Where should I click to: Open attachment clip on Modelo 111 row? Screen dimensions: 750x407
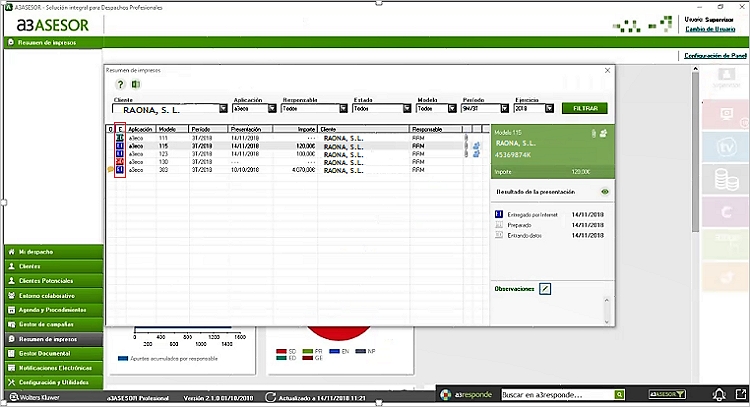pos(467,138)
